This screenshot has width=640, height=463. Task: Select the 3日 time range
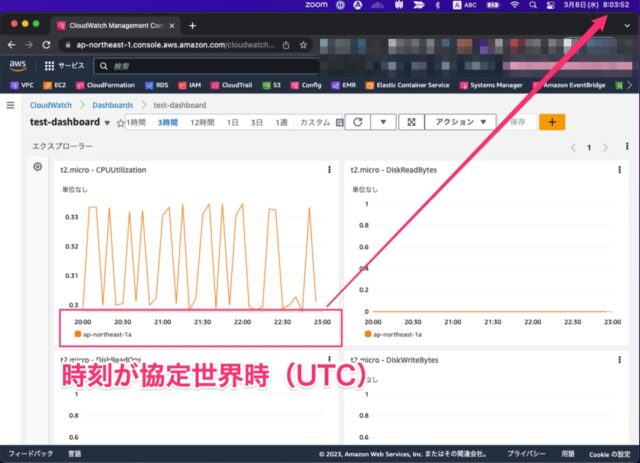[257, 122]
